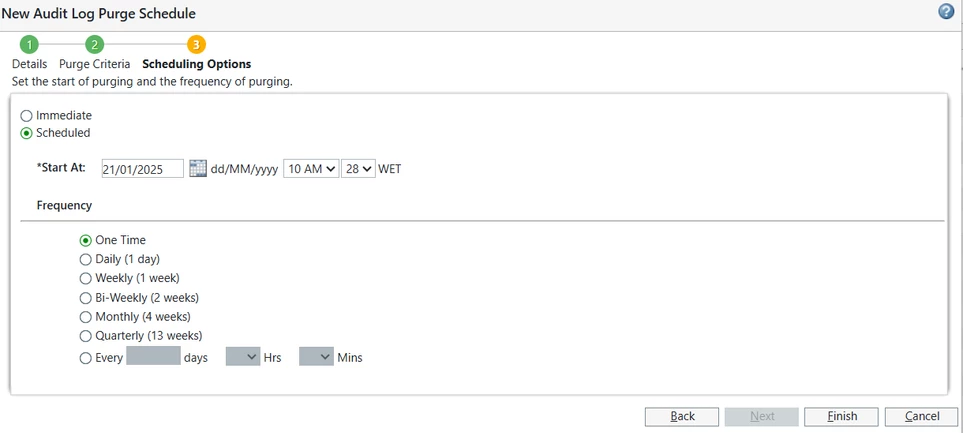Open the calendar date picker icon
This screenshot has width=963, height=433.
click(x=198, y=168)
